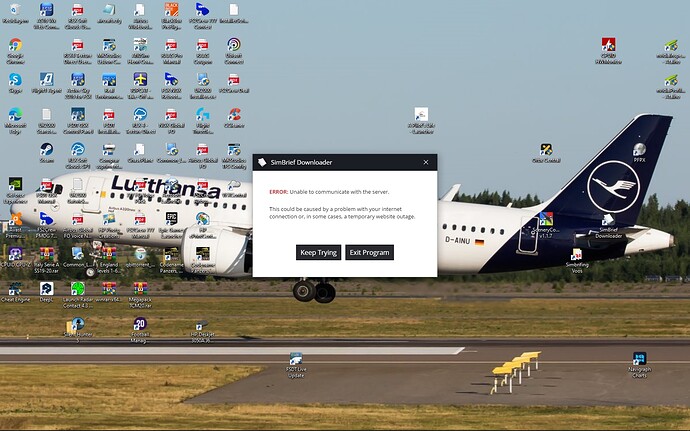Select the SceneryCo... v1.1.7 shortcut
This screenshot has width=690, height=431.
(x=546, y=225)
